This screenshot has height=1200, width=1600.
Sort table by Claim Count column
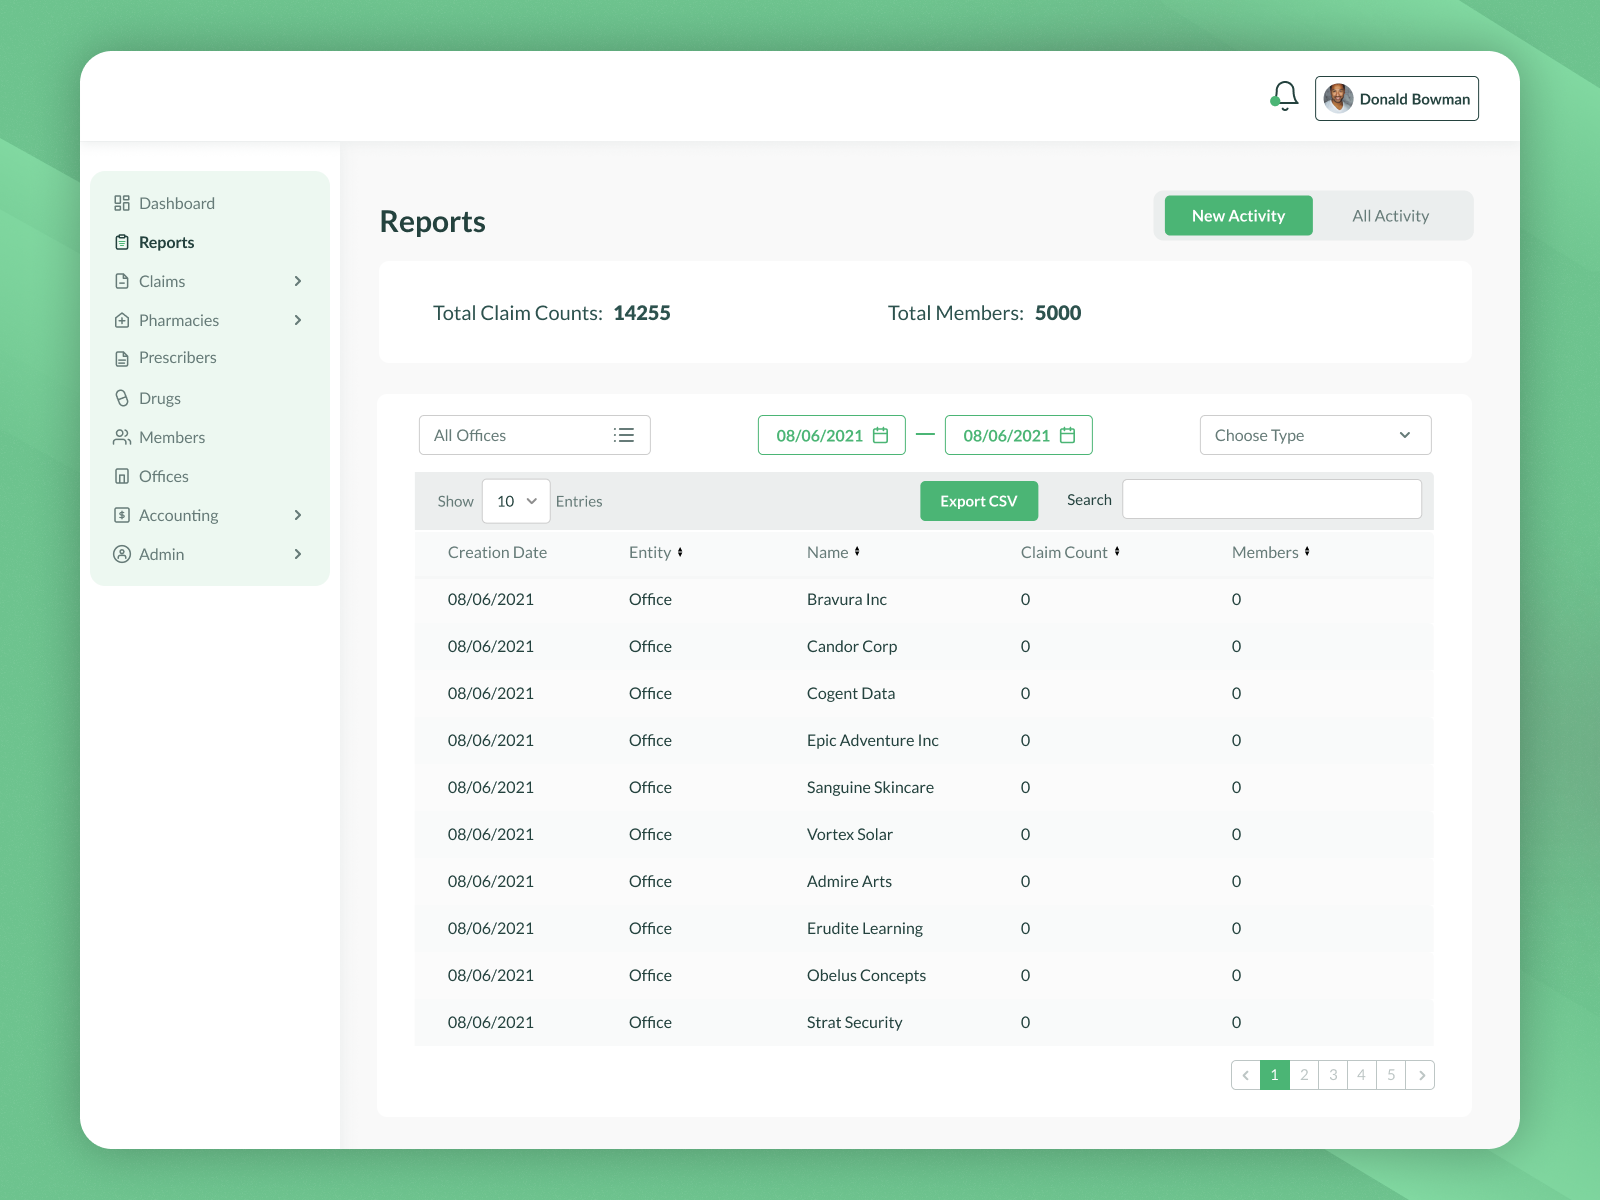click(1117, 552)
